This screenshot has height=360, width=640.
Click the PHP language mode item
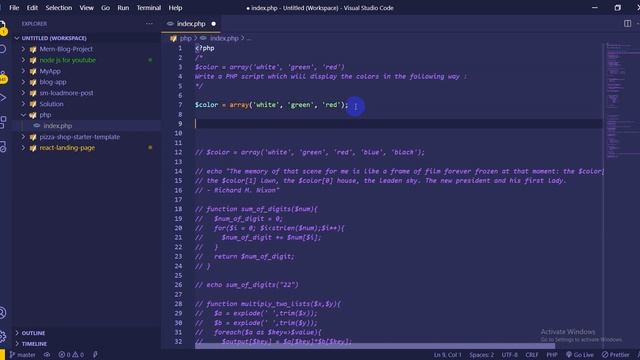click(552, 355)
